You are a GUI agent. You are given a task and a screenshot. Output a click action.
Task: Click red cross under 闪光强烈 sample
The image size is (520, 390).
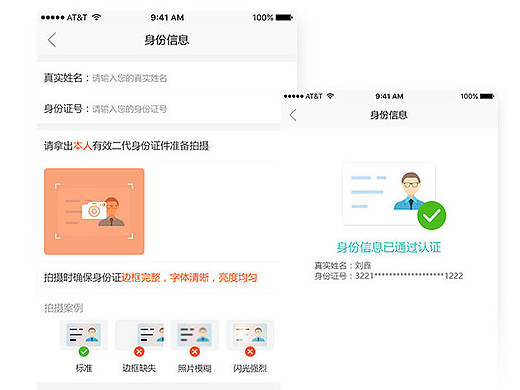pos(250,351)
